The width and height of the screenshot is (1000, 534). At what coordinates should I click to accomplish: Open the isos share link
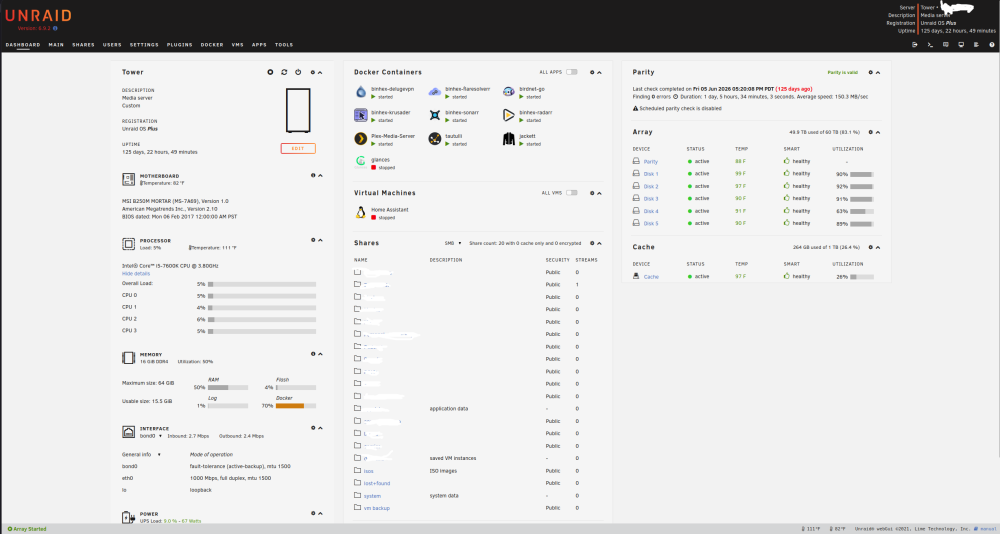[368, 471]
